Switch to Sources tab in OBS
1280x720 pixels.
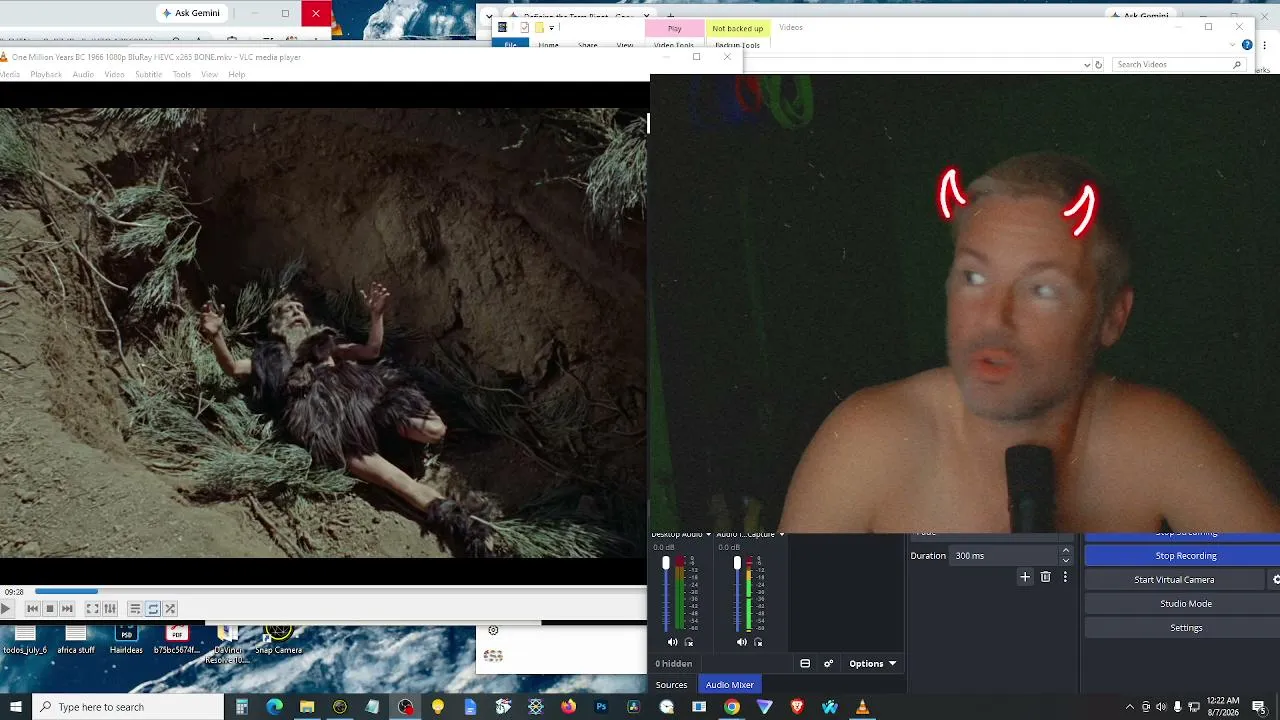point(671,685)
